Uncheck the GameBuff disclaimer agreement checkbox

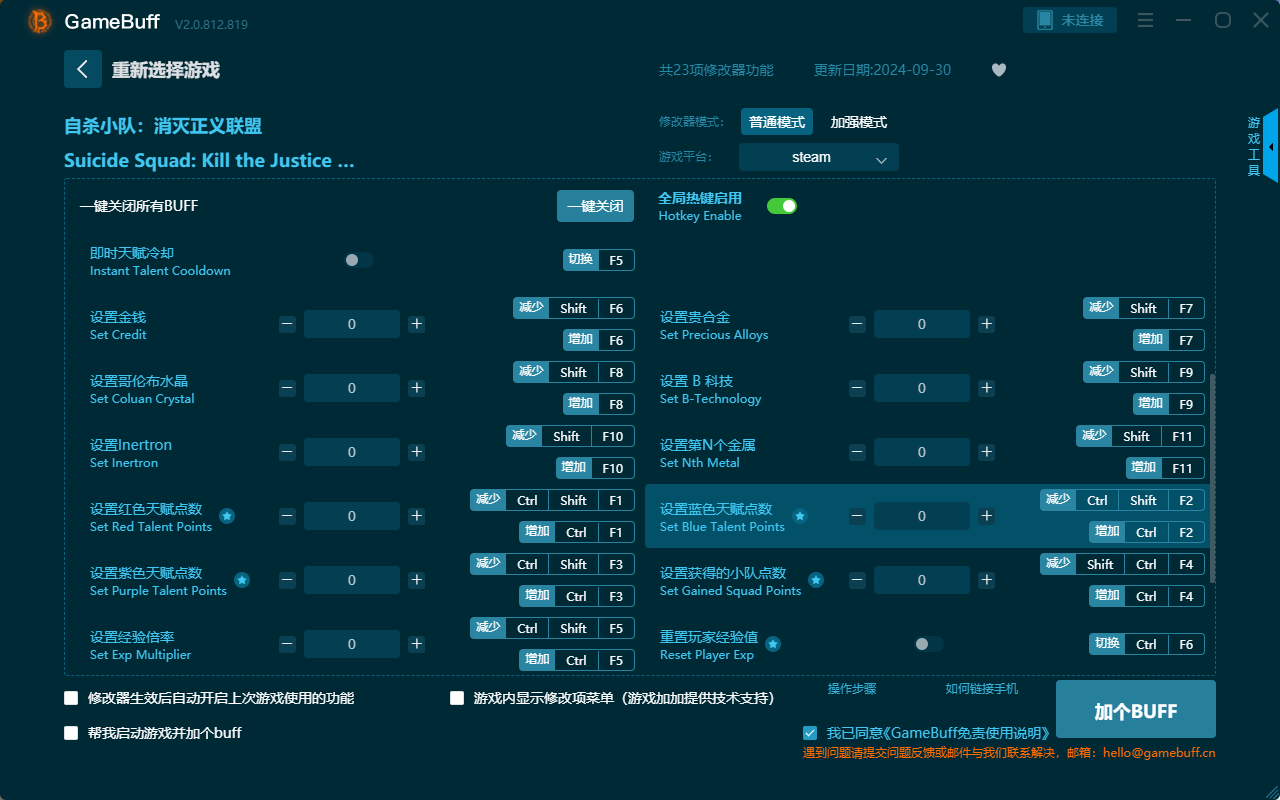click(810, 733)
